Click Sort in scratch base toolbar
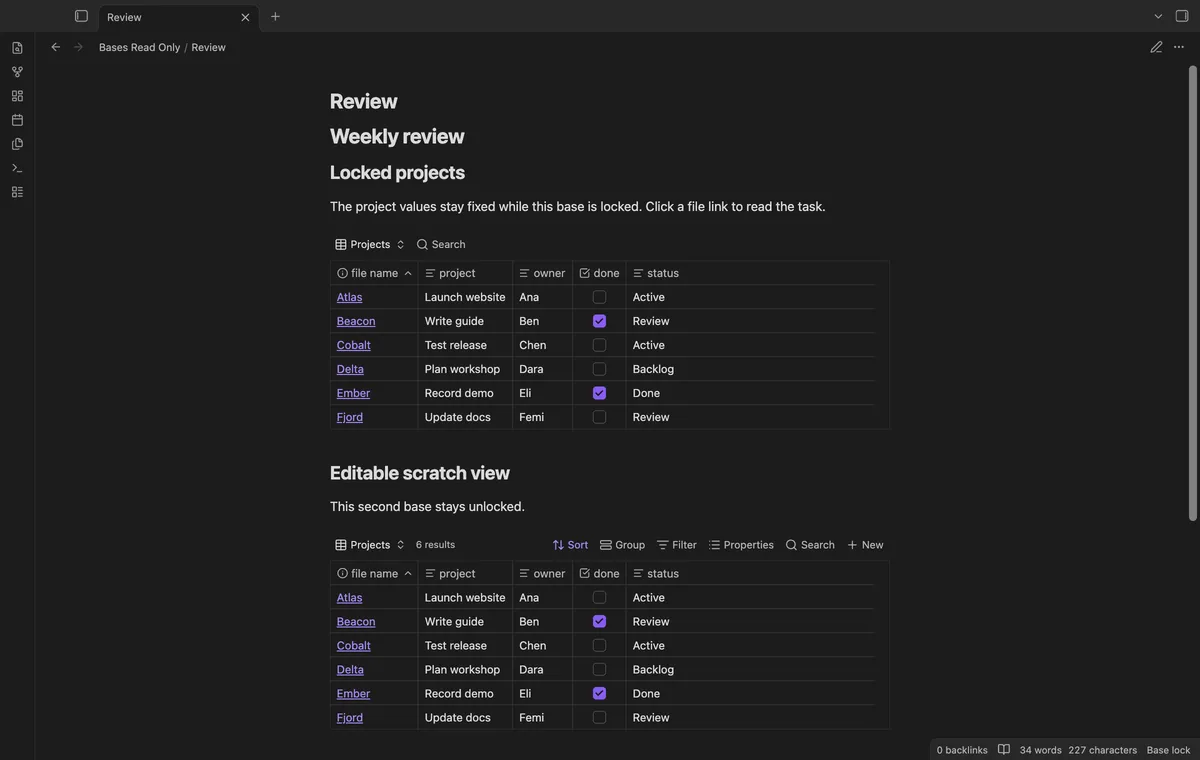This screenshot has height=760, width=1200. (570, 545)
